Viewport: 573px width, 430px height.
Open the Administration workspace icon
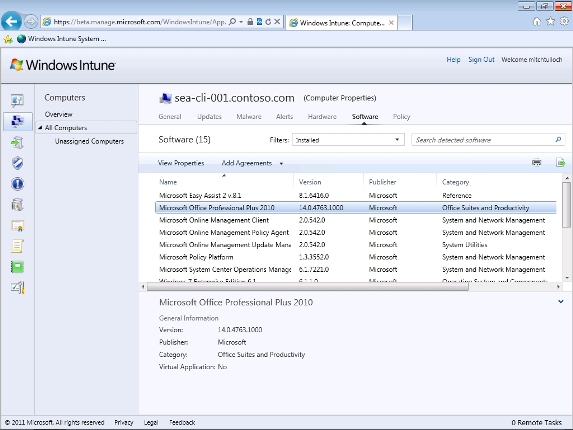pos(17,288)
